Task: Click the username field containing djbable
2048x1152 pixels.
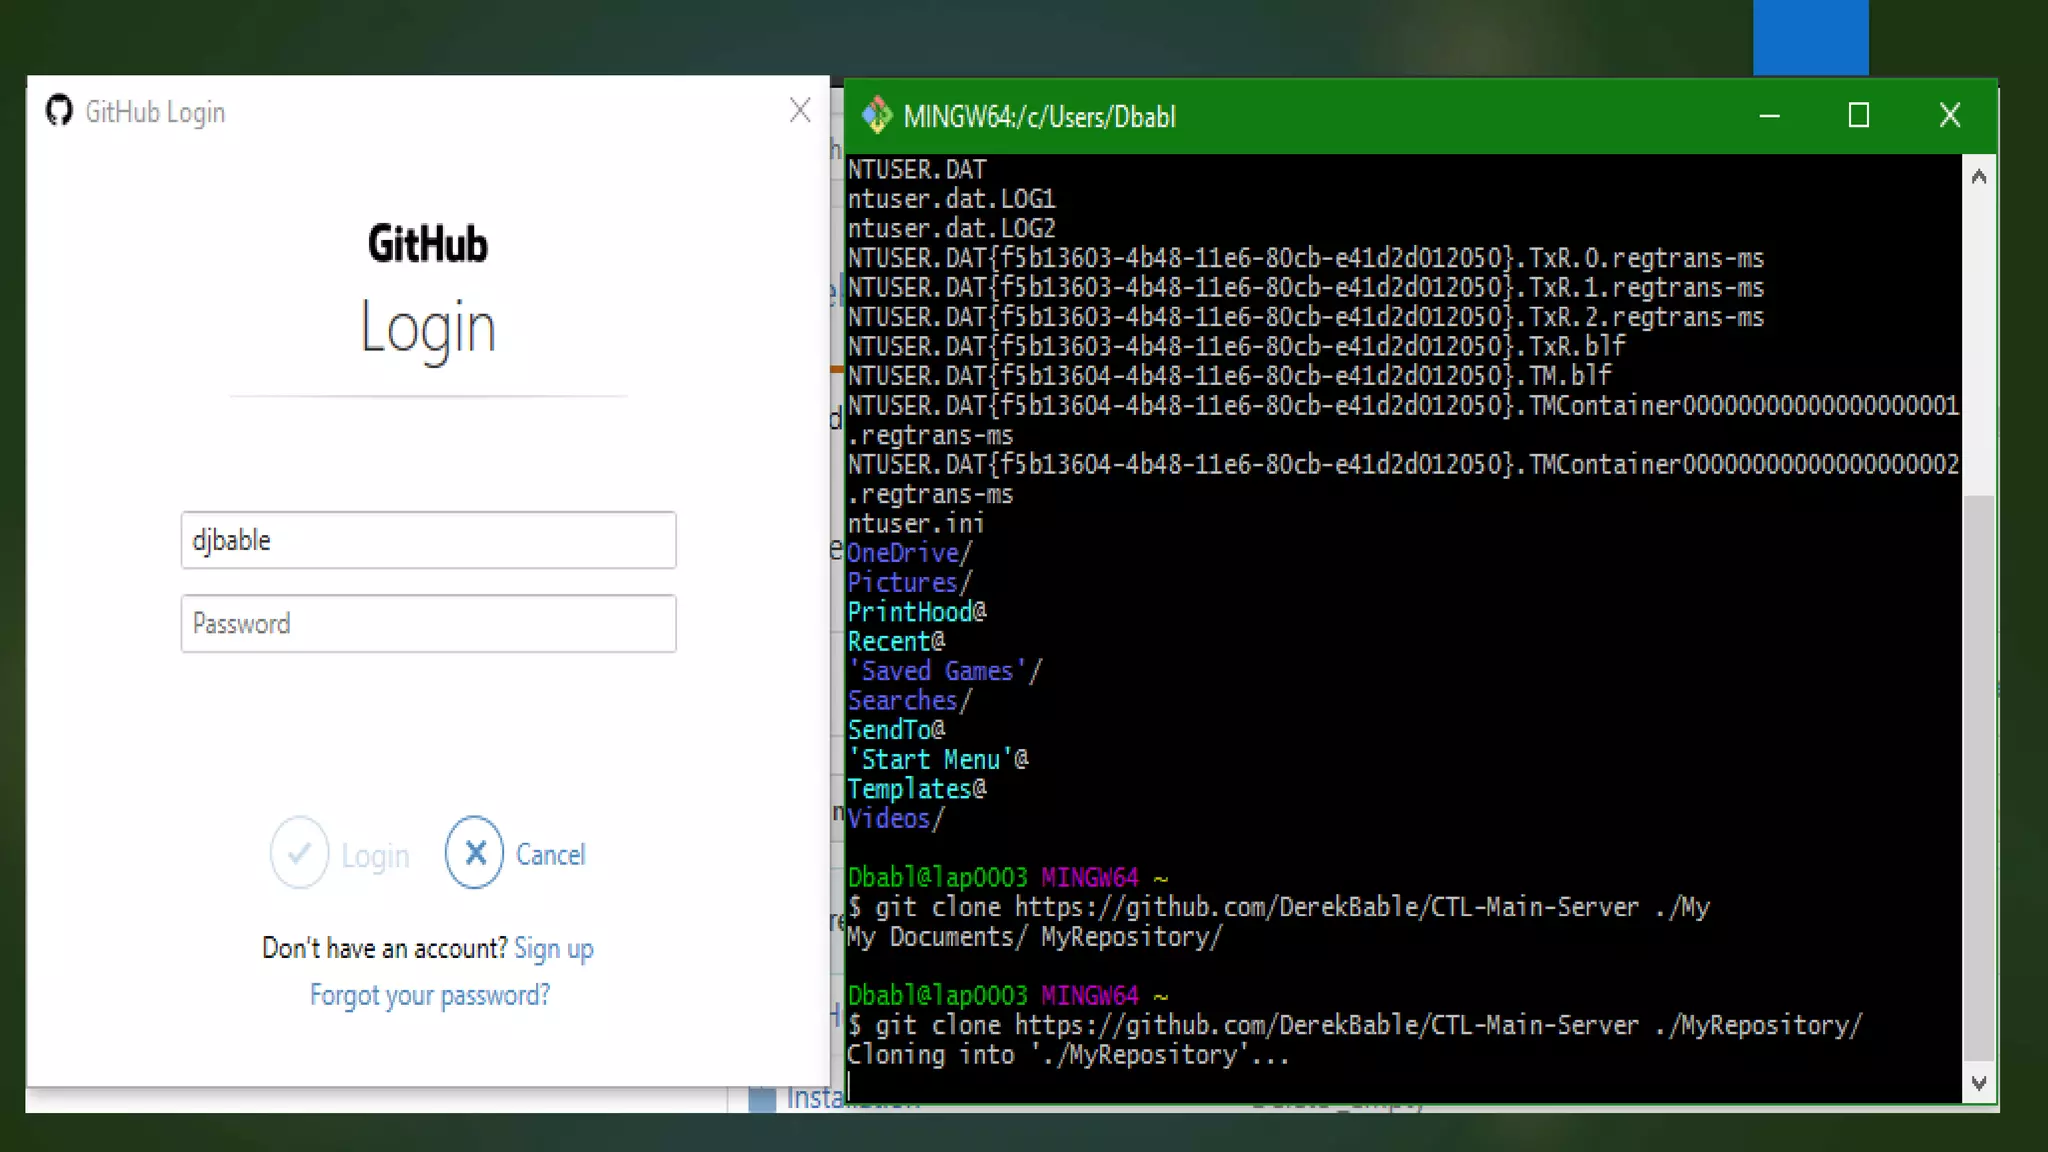Action: pyautogui.click(x=428, y=540)
